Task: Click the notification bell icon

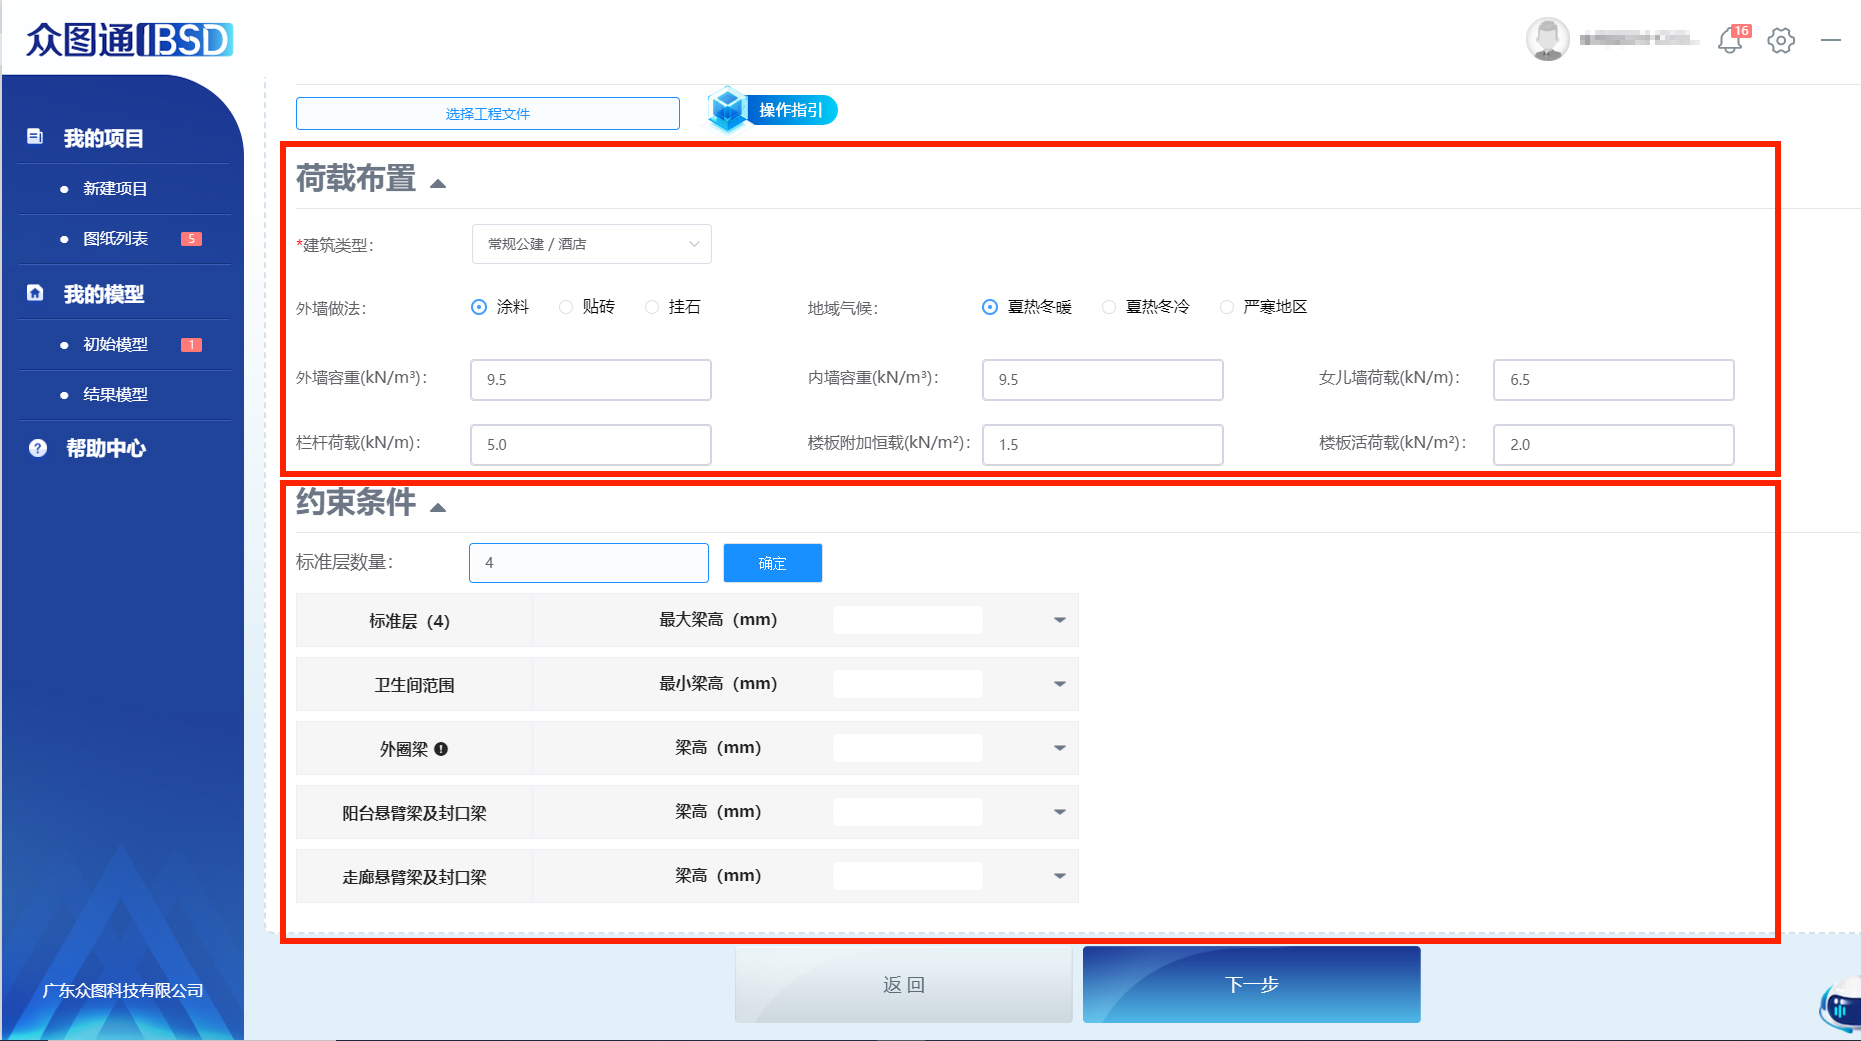Action: coord(1729,41)
